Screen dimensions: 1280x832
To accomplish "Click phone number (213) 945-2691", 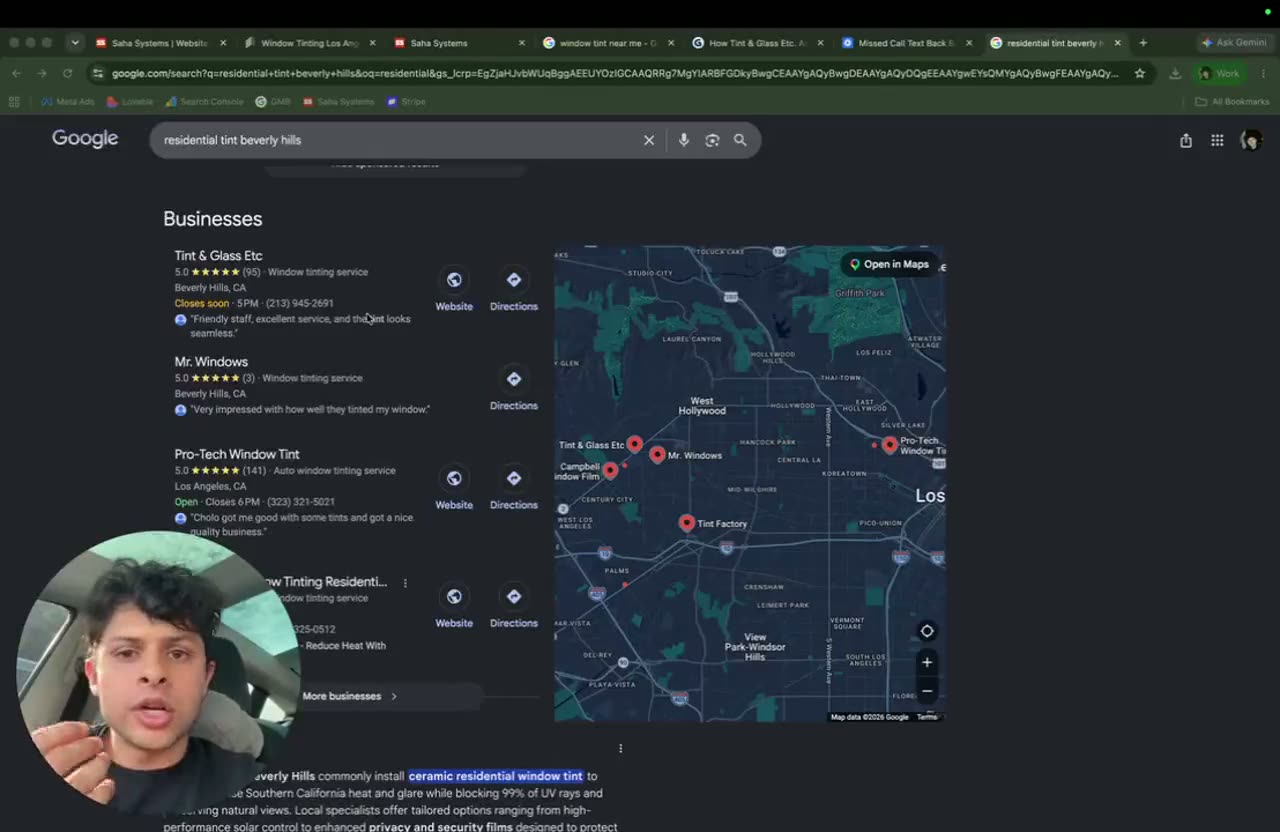I will [300, 303].
